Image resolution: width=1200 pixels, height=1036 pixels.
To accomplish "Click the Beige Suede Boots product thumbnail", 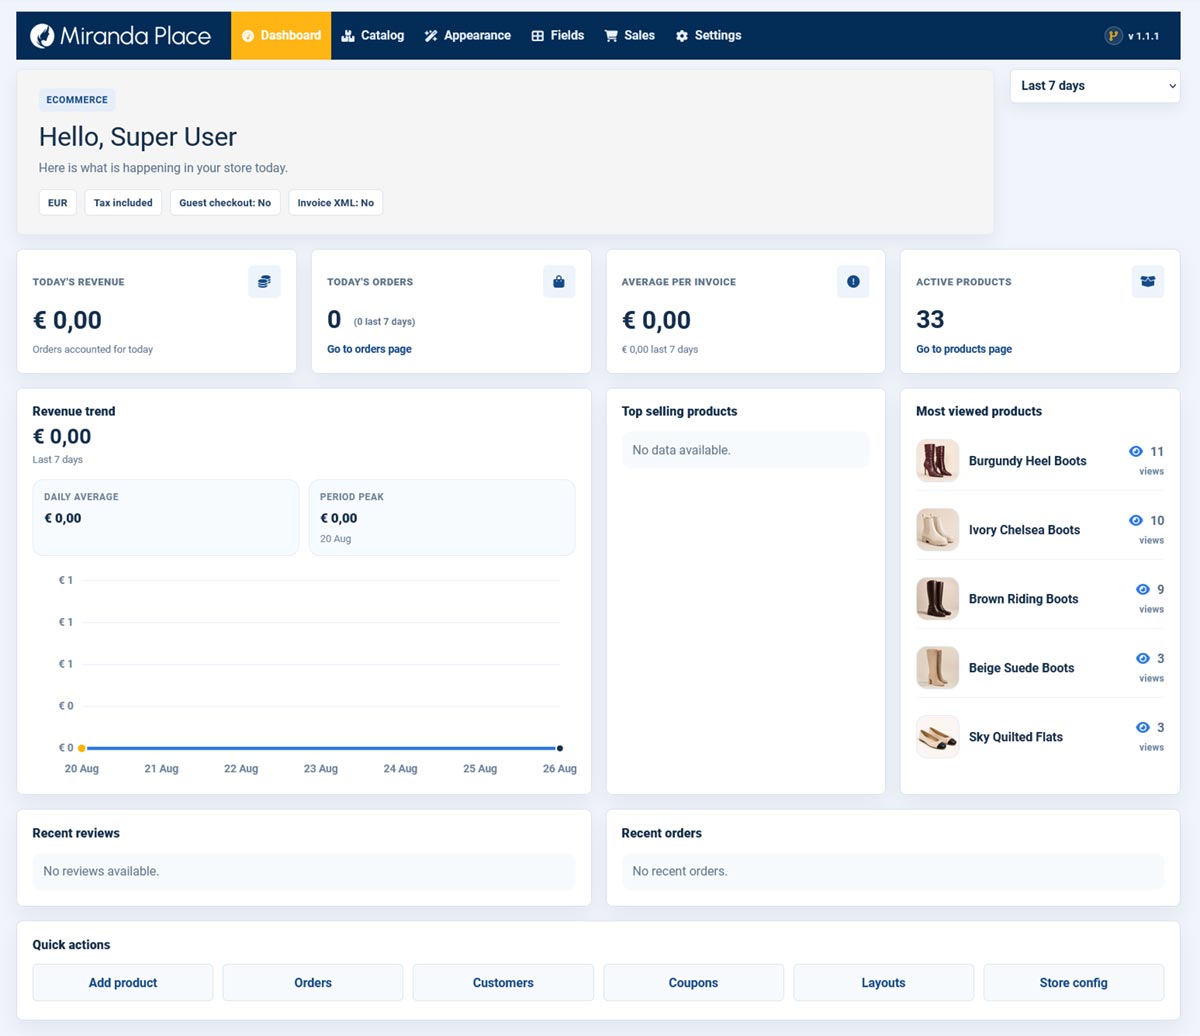I will (x=938, y=668).
